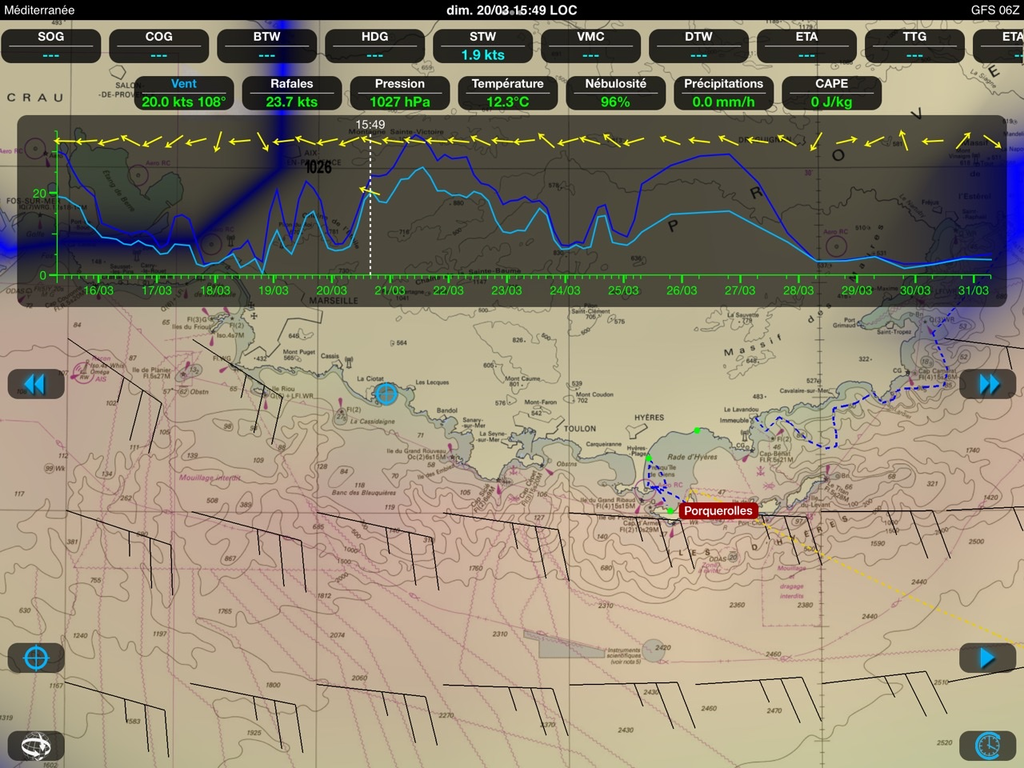Tap the HYÈRES label on the chart
Viewport: 1024px width, 768px height.
649,417
